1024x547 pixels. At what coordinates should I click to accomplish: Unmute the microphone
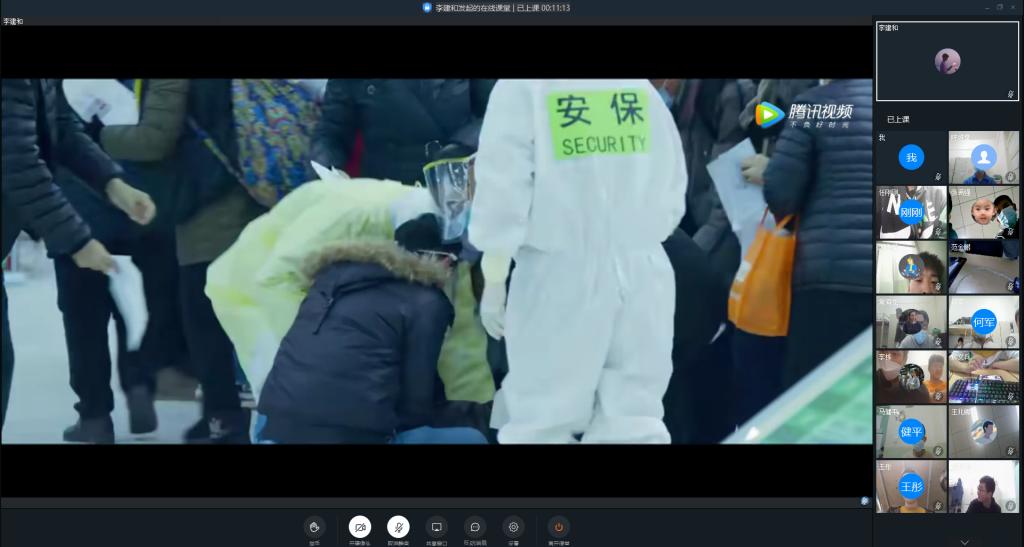point(398,527)
